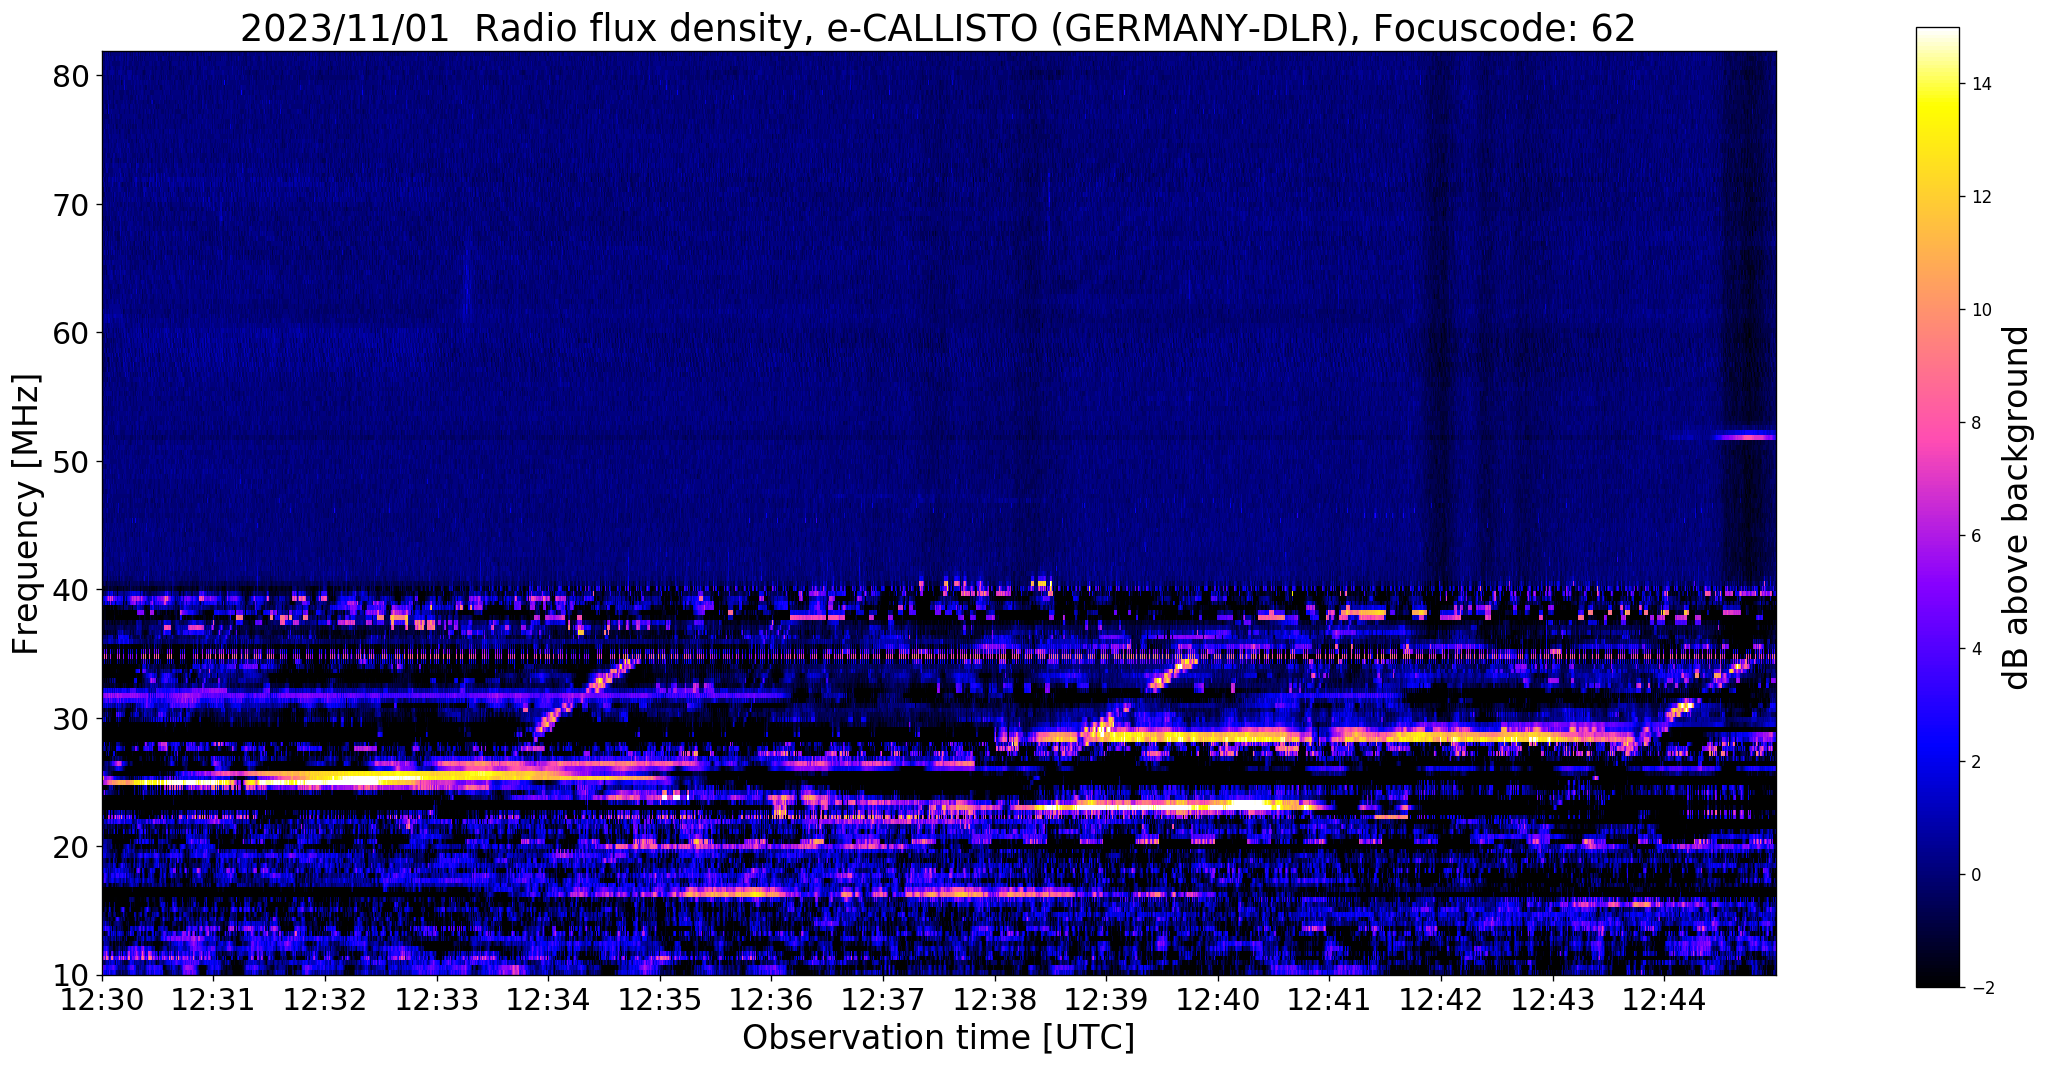Click the drifting burst near 34 MHz at 12:39:40
The image size is (2047, 1067).
click(1172, 674)
